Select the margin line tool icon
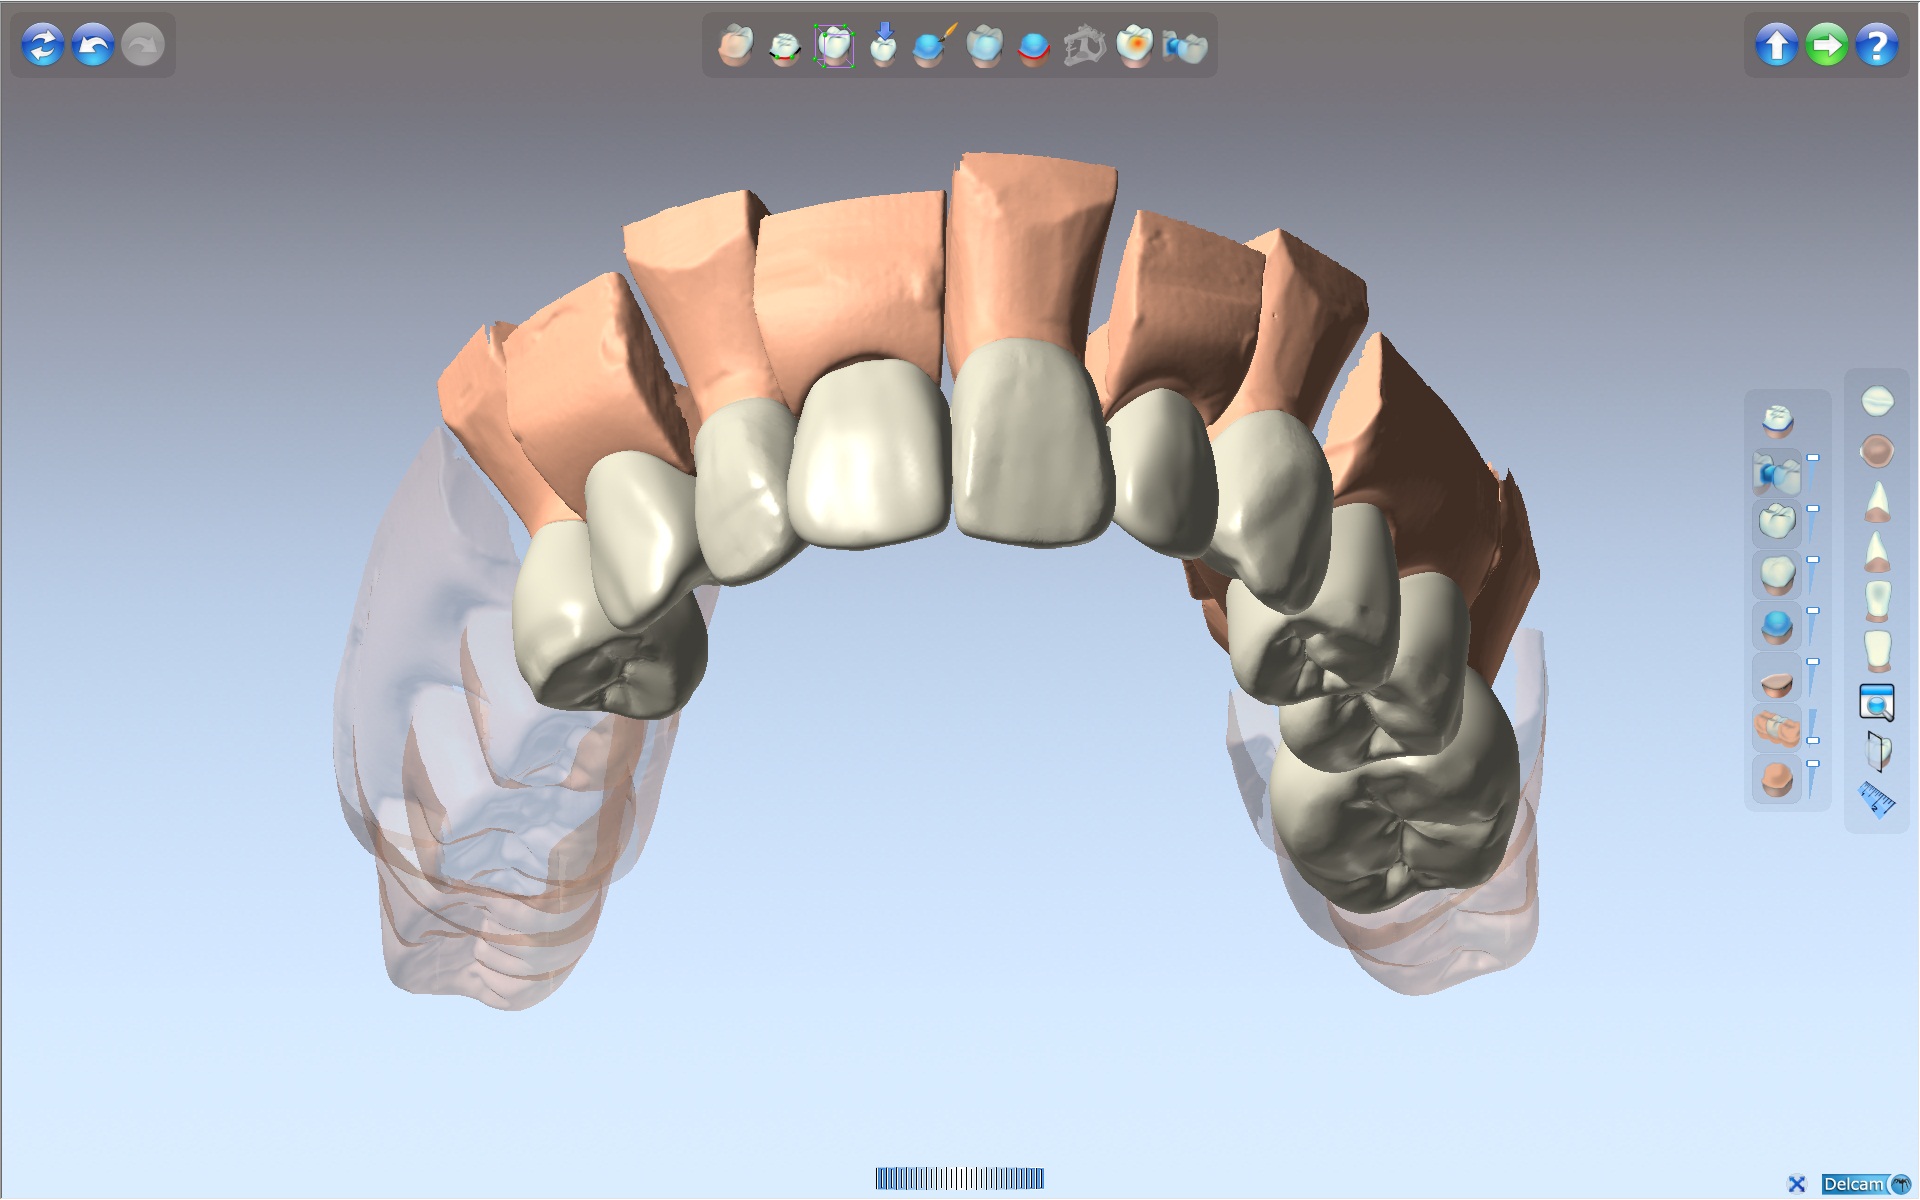This screenshot has width=1920, height=1200. tap(785, 47)
